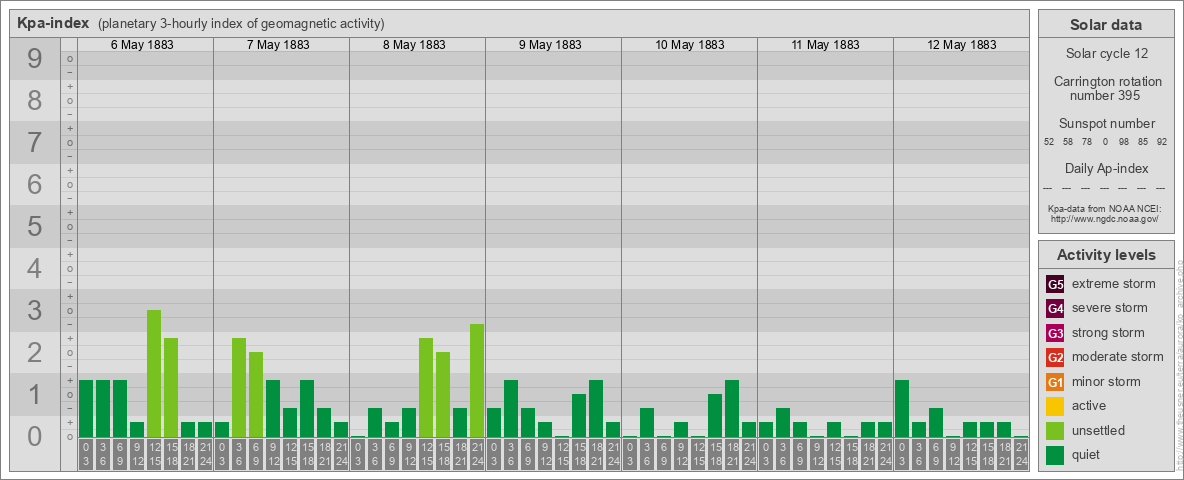Click the 12 May 0-3 dark green bar
The image size is (1184, 480).
902,408
